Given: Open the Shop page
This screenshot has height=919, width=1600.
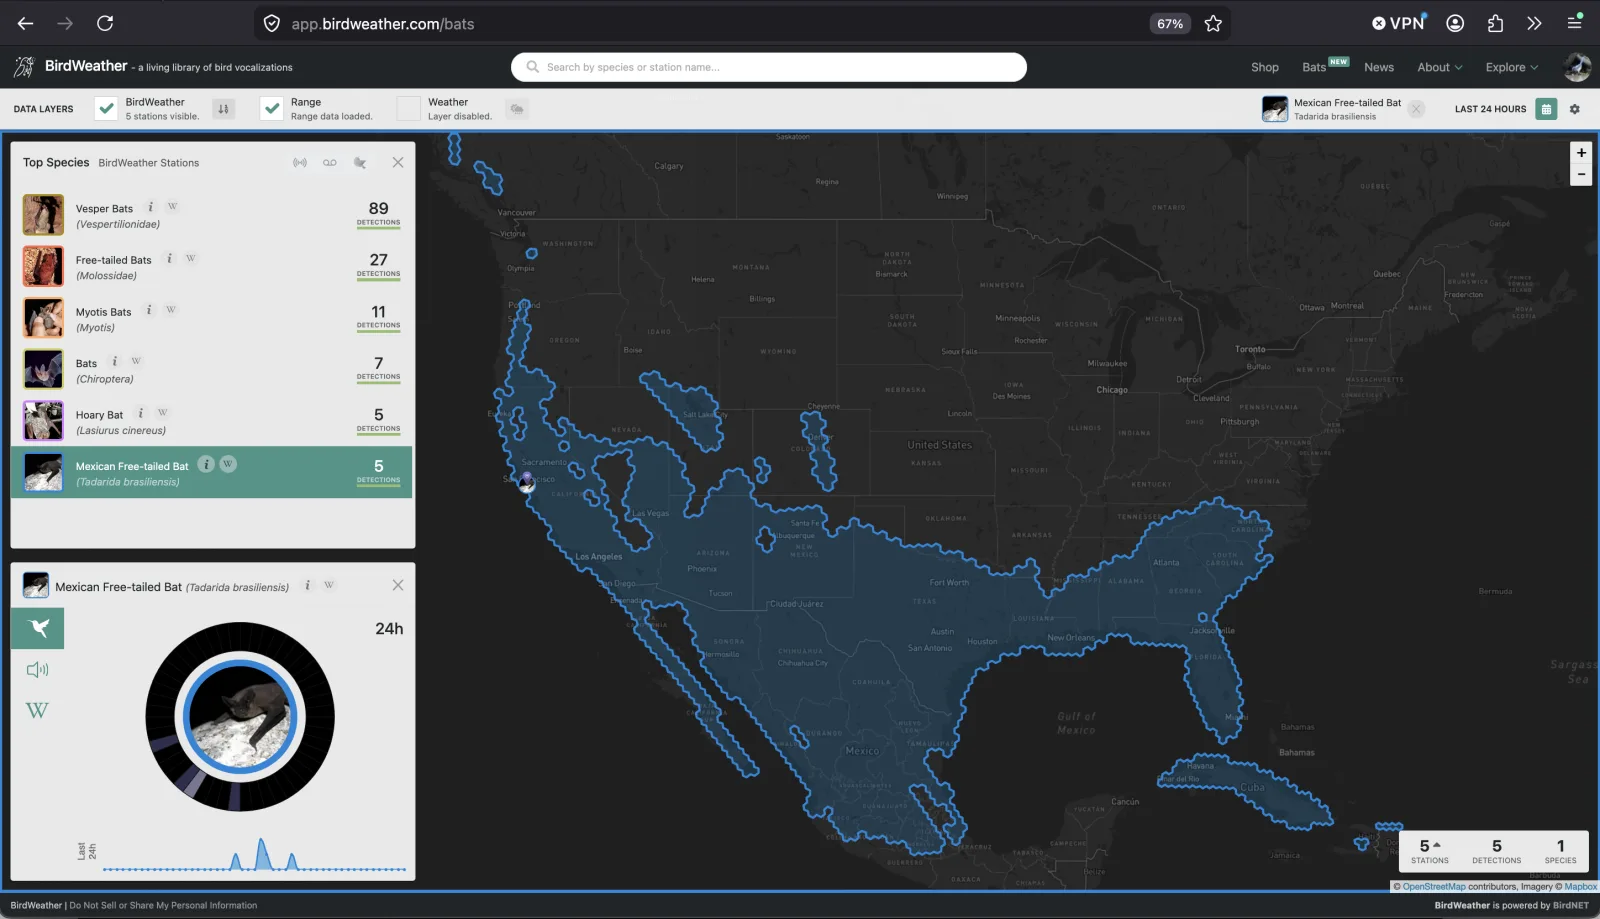Looking at the screenshot, I should (1264, 67).
